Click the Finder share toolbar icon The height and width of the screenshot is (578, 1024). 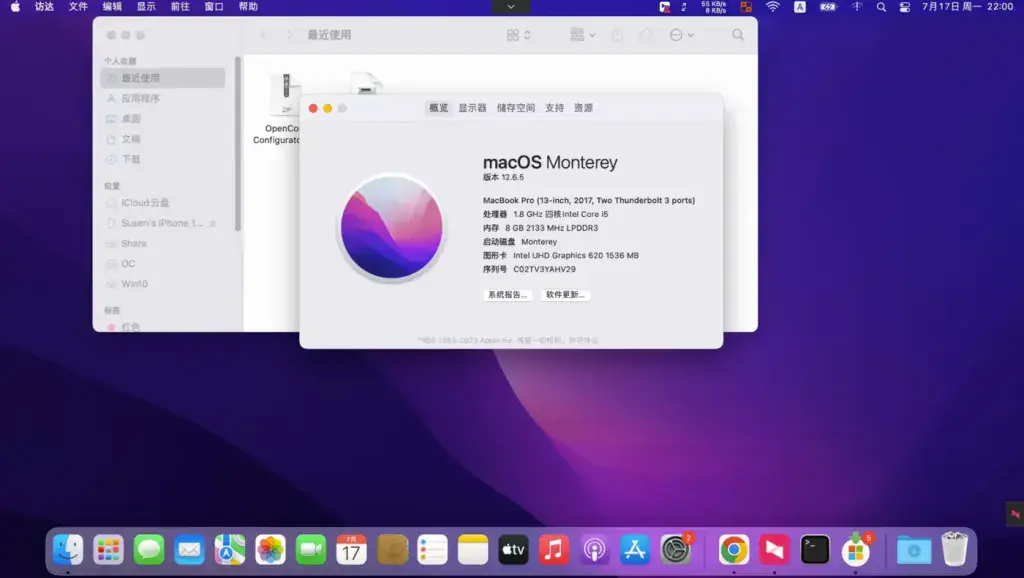click(617, 35)
